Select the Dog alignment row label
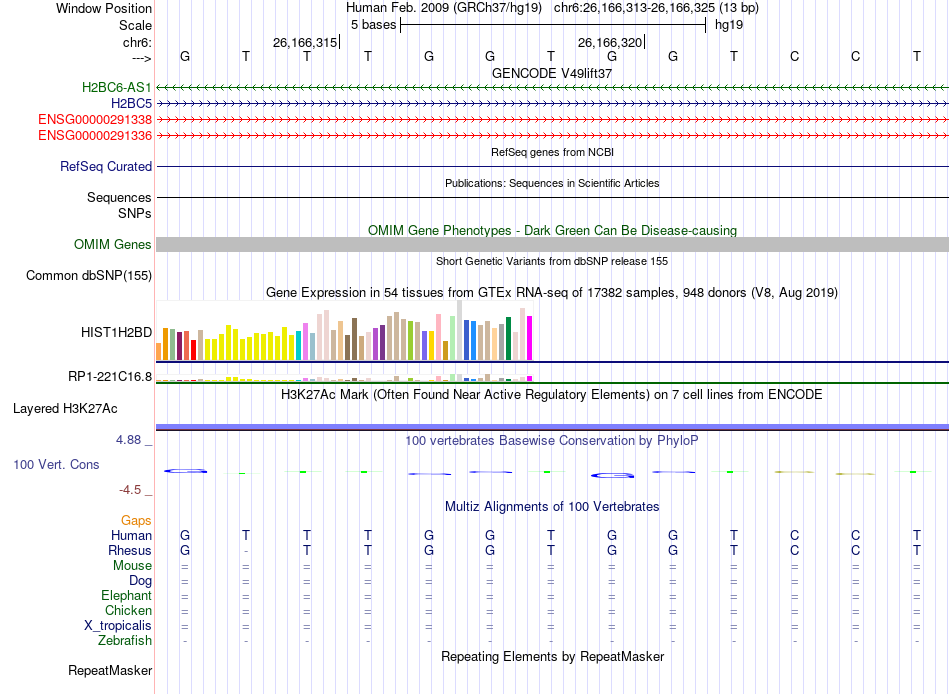The height and width of the screenshot is (694, 950). tap(140, 581)
